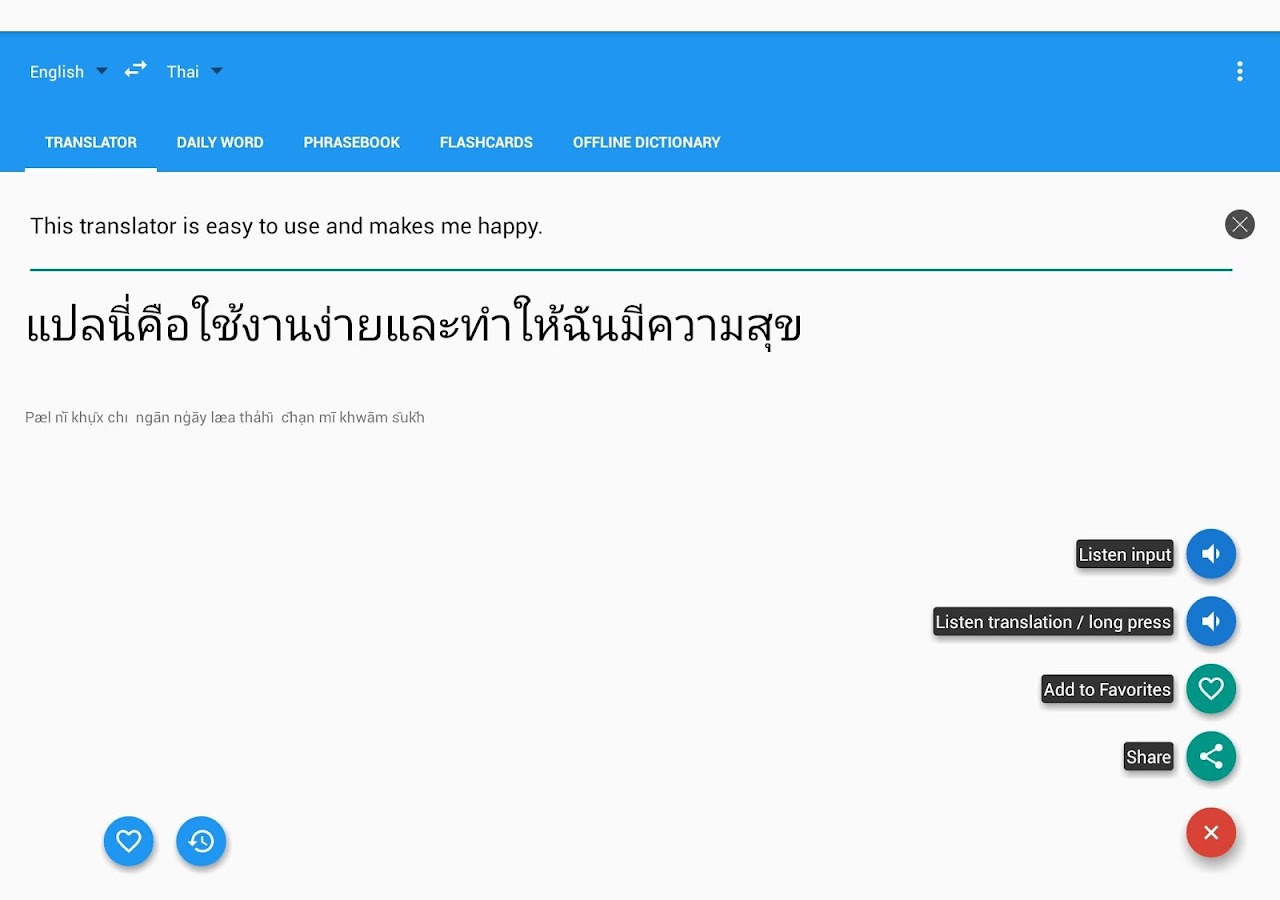Tap the green Share icon button

(1211, 757)
